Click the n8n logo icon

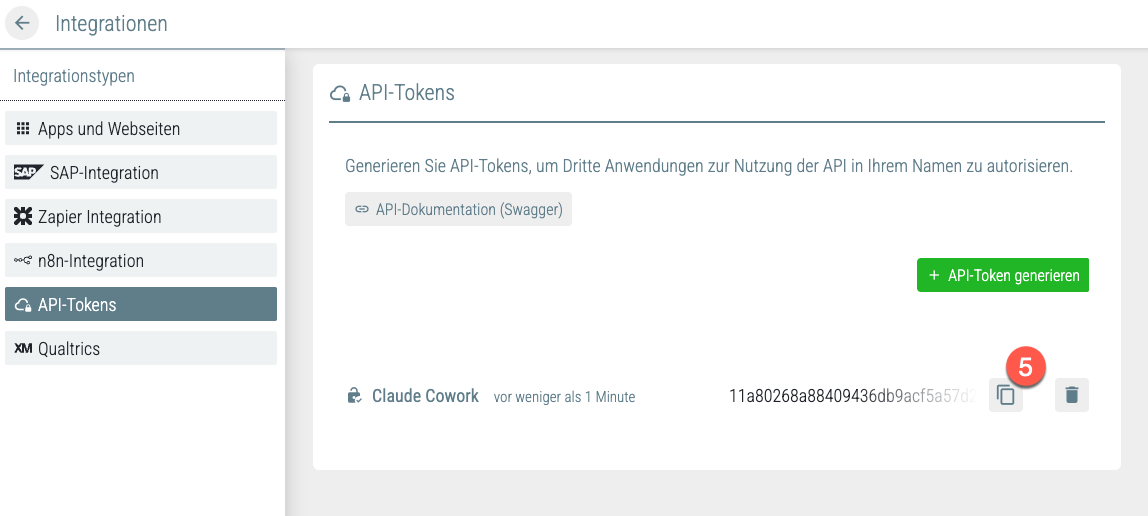pyautogui.click(x=23, y=261)
